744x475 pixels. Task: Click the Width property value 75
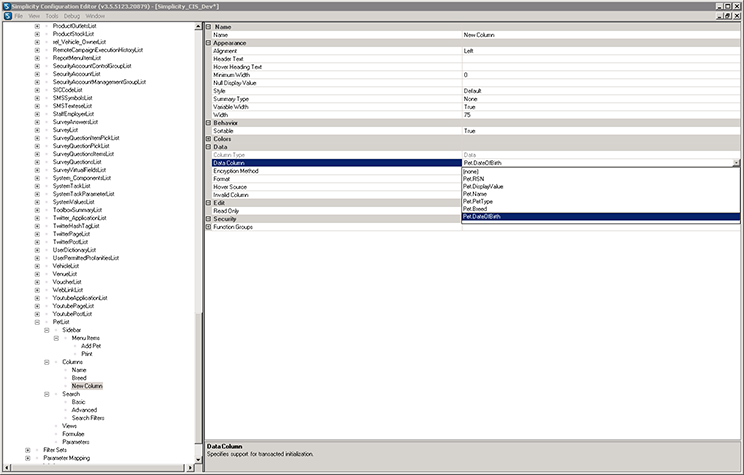coord(601,115)
